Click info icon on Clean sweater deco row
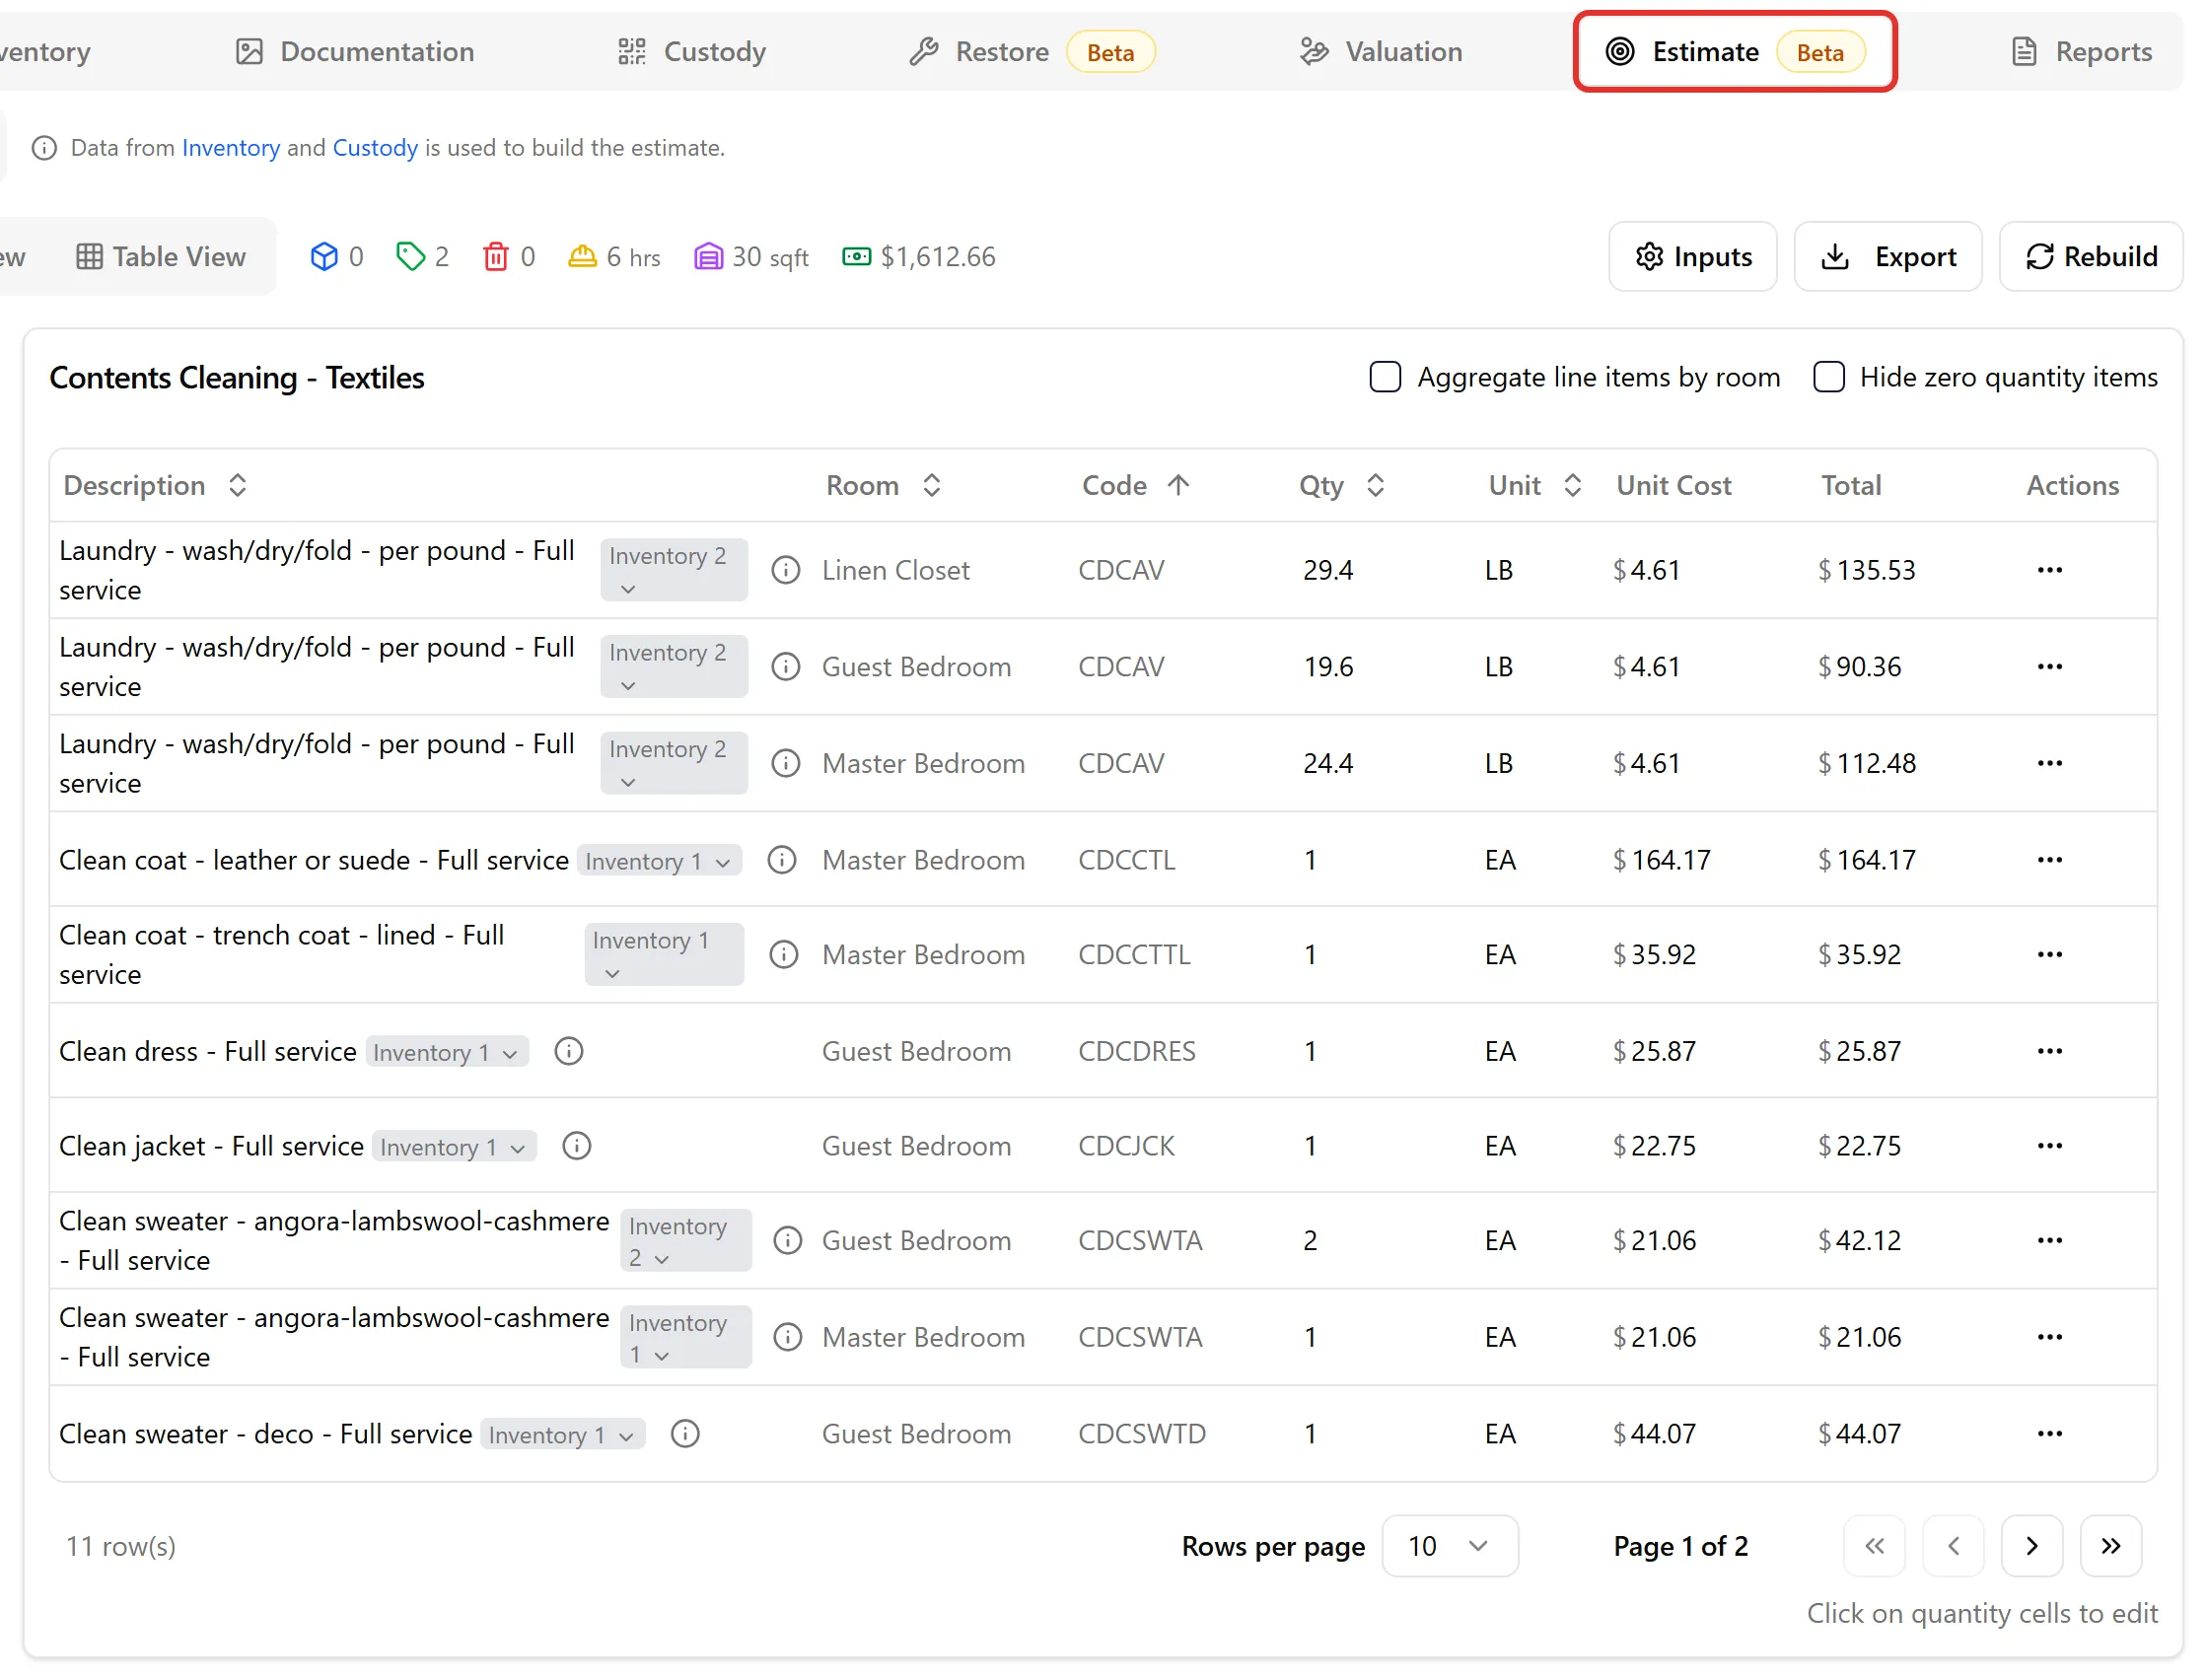Viewport: 2207px width, 1680px height. click(x=685, y=1435)
